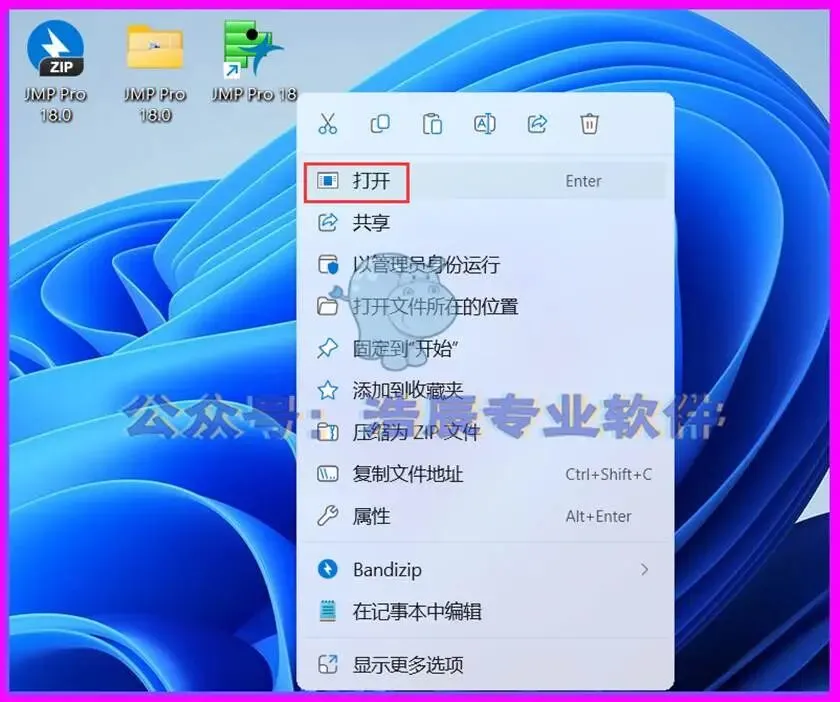Open the Bandizip submenu entry

click(484, 570)
